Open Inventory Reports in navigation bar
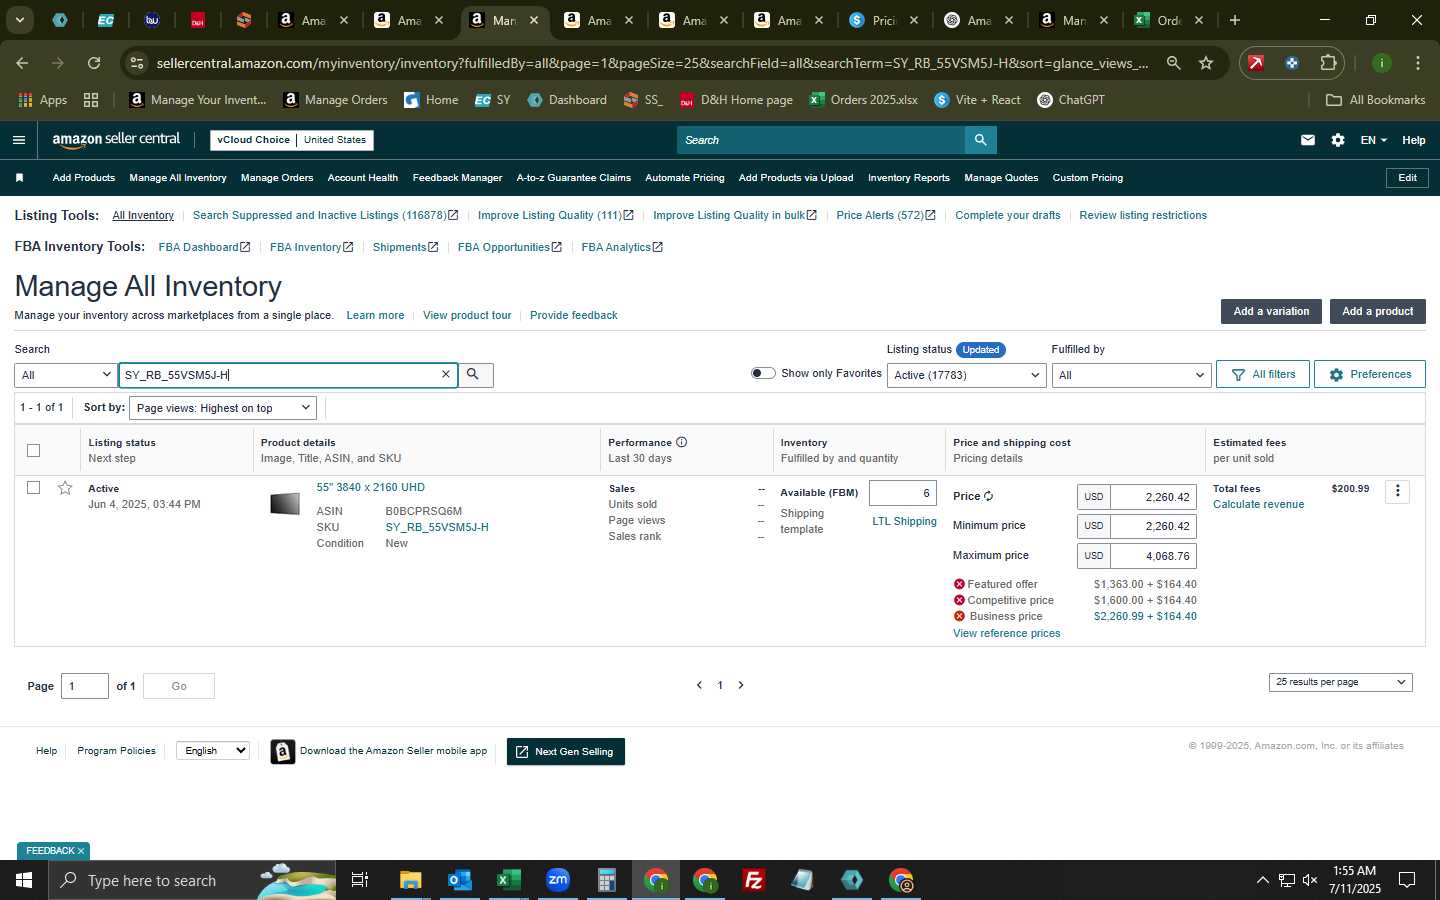 tap(909, 178)
